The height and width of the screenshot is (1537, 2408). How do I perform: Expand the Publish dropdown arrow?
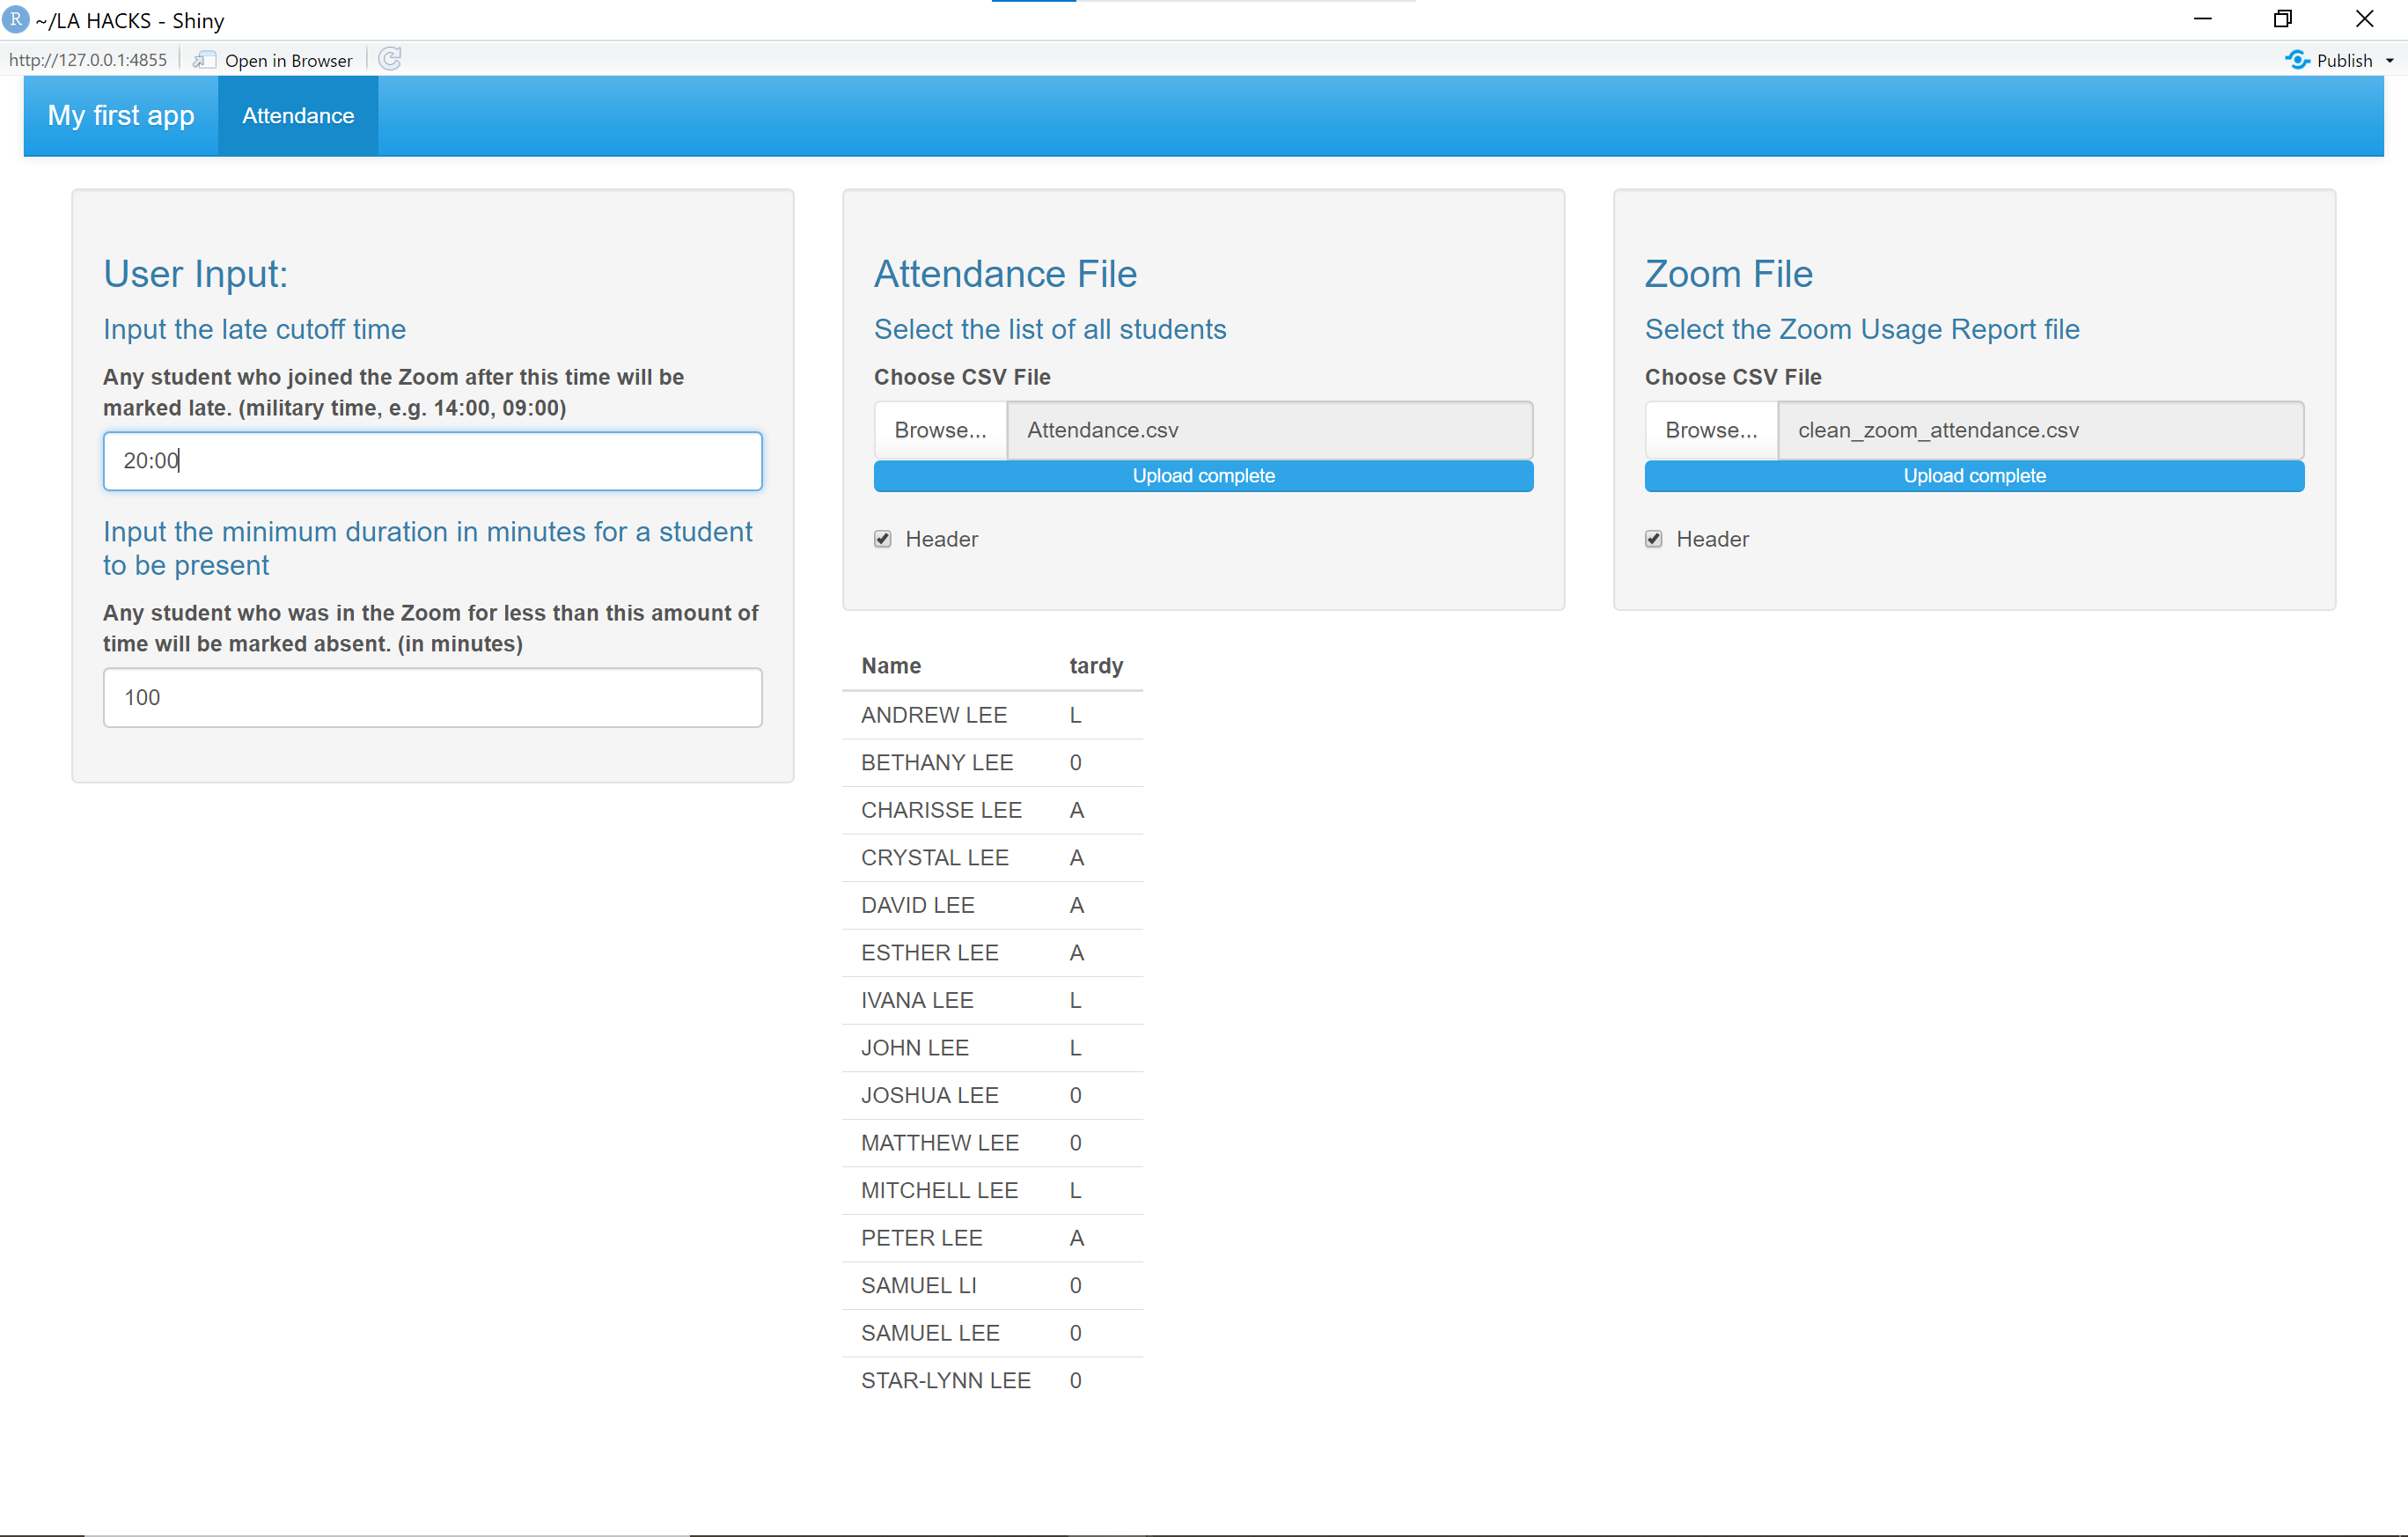pyautogui.click(x=2390, y=61)
